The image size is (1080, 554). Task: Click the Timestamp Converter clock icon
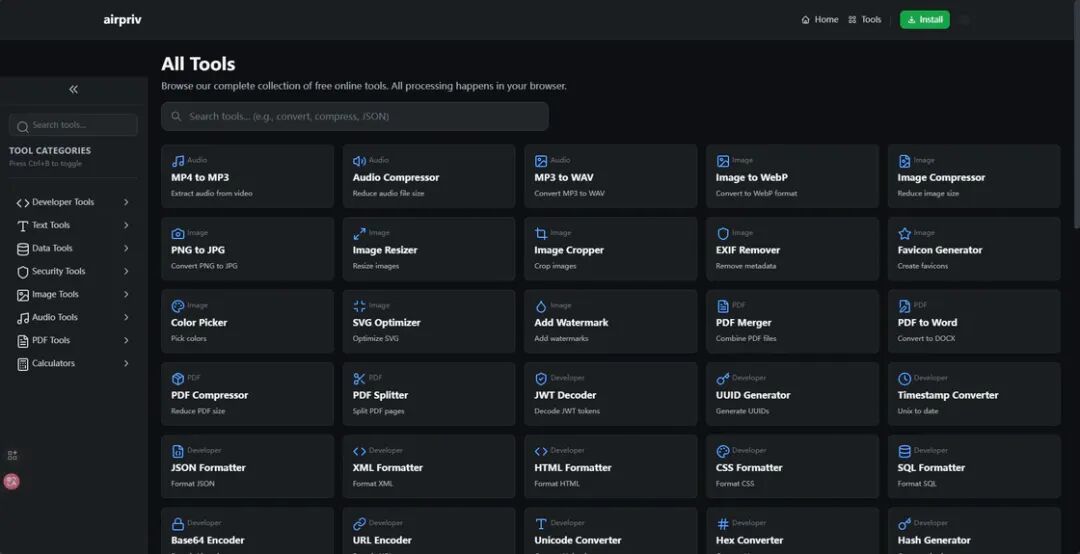pyautogui.click(x=904, y=379)
